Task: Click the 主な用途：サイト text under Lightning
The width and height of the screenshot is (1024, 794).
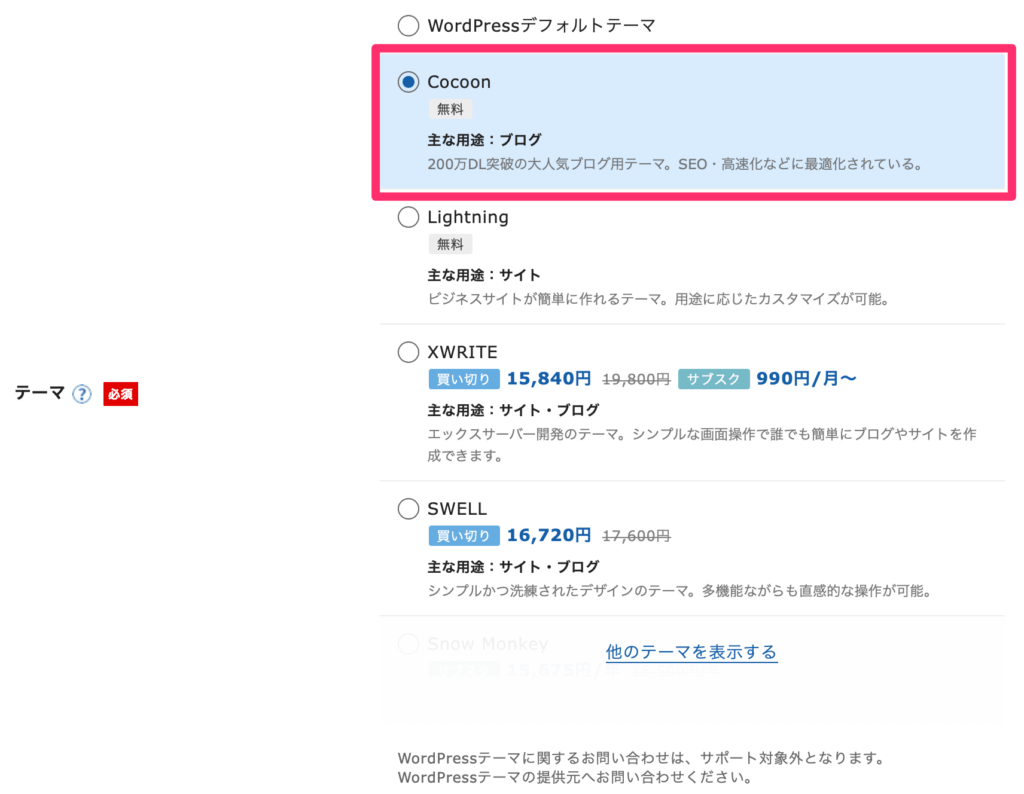Action: [484, 275]
